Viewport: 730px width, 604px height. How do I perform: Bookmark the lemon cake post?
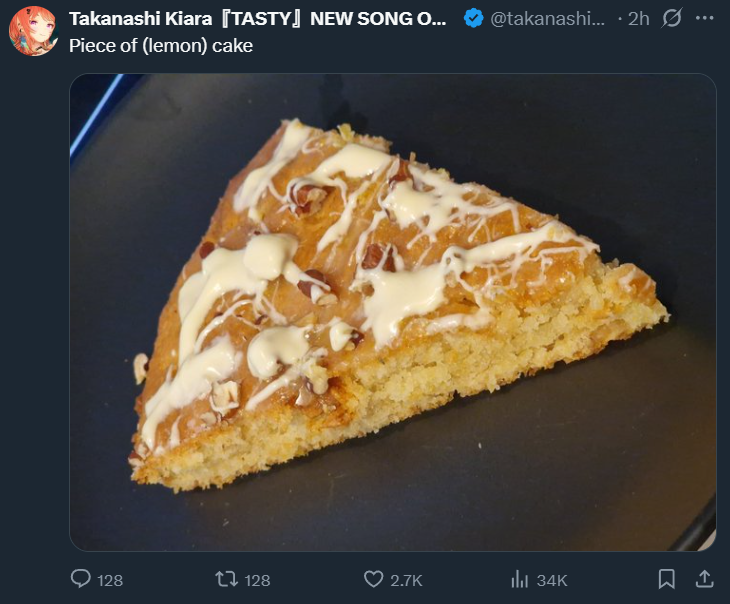pos(667,579)
